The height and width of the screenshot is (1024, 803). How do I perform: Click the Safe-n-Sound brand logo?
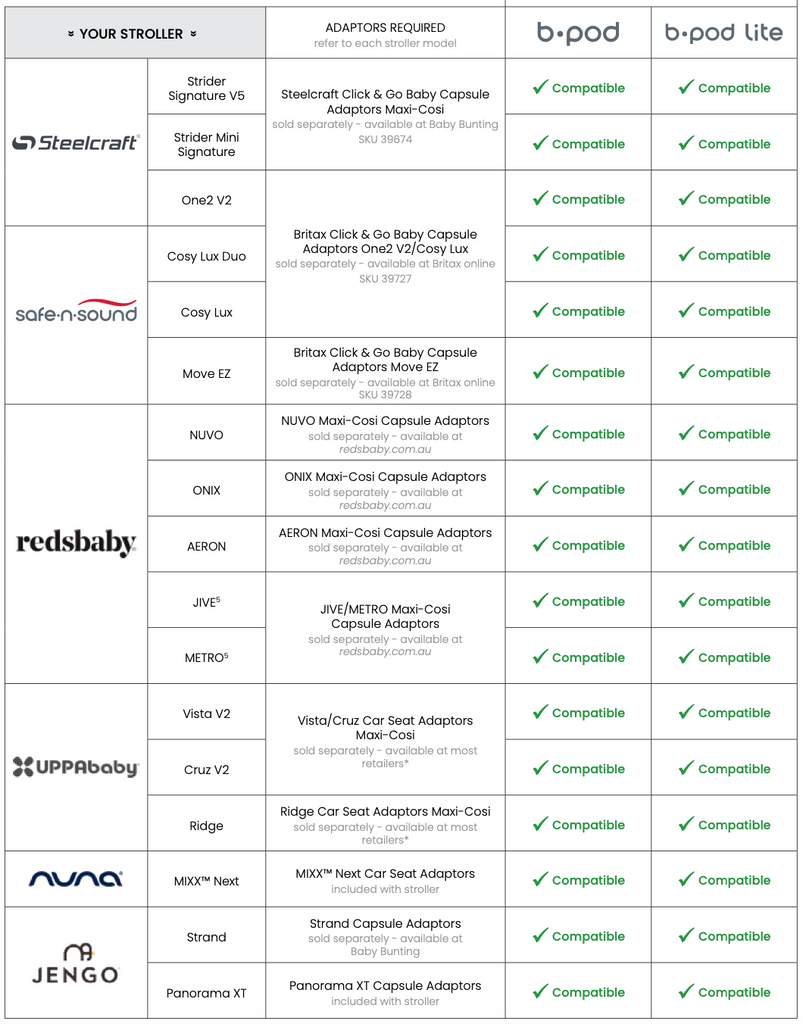coord(76,312)
